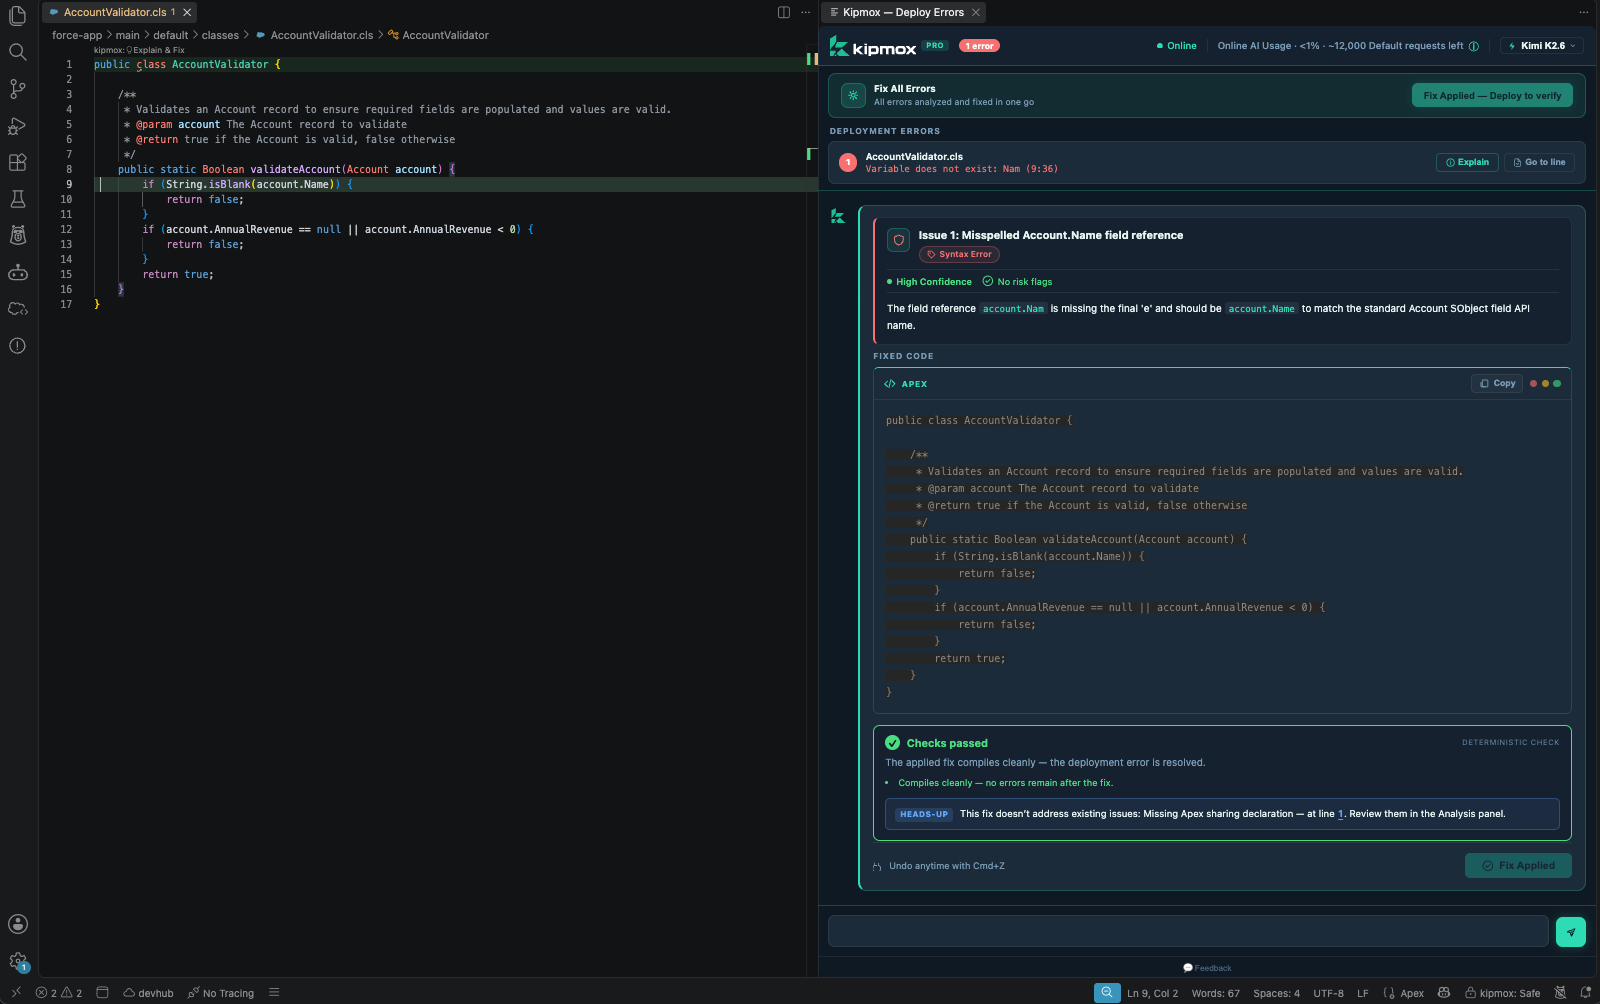This screenshot has width=1600, height=1004.
Task: Toggle kipmox: Safe mode in status bar
Action: click(x=1503, y=993)
